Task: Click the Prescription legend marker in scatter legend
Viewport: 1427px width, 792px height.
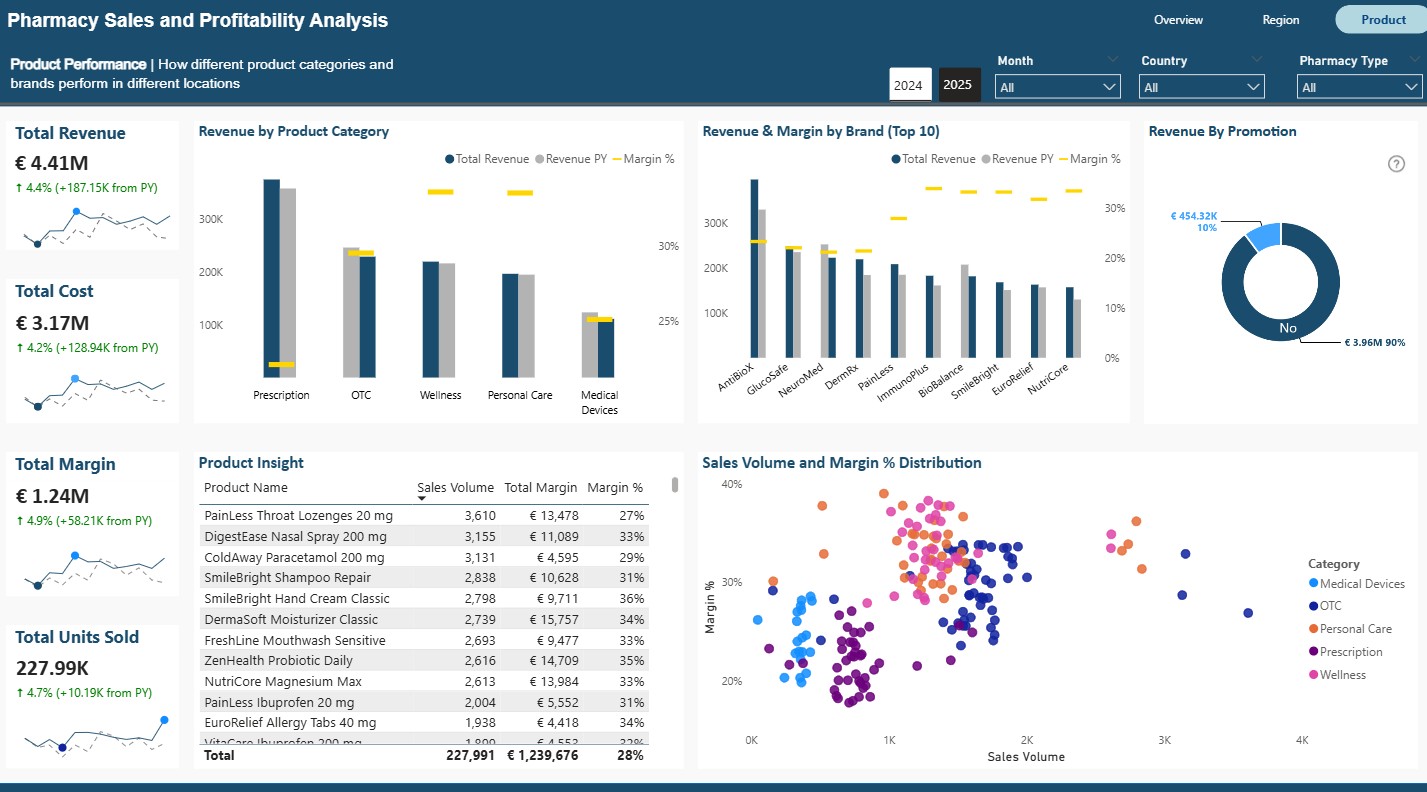Action: pos(1313,652)
